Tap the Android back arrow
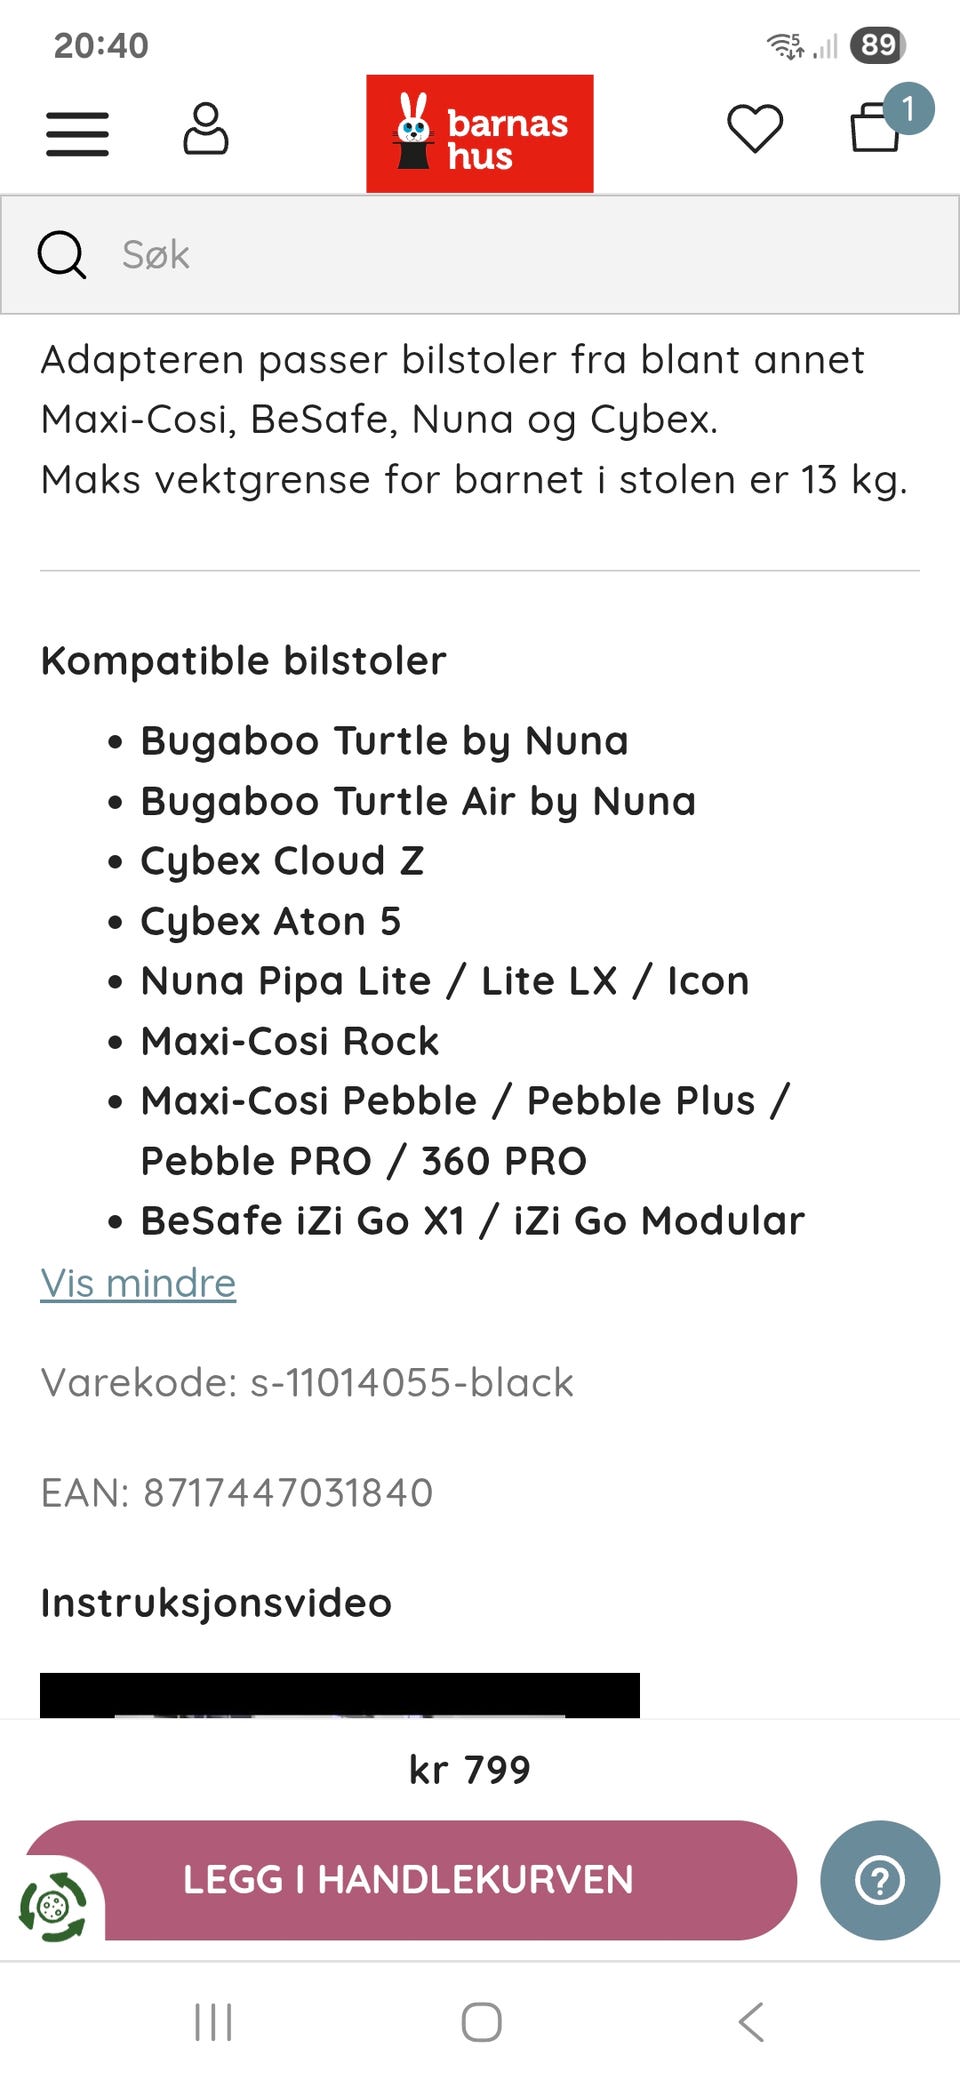Viewport: 960px width, 2080px height. coord(751,2021)
